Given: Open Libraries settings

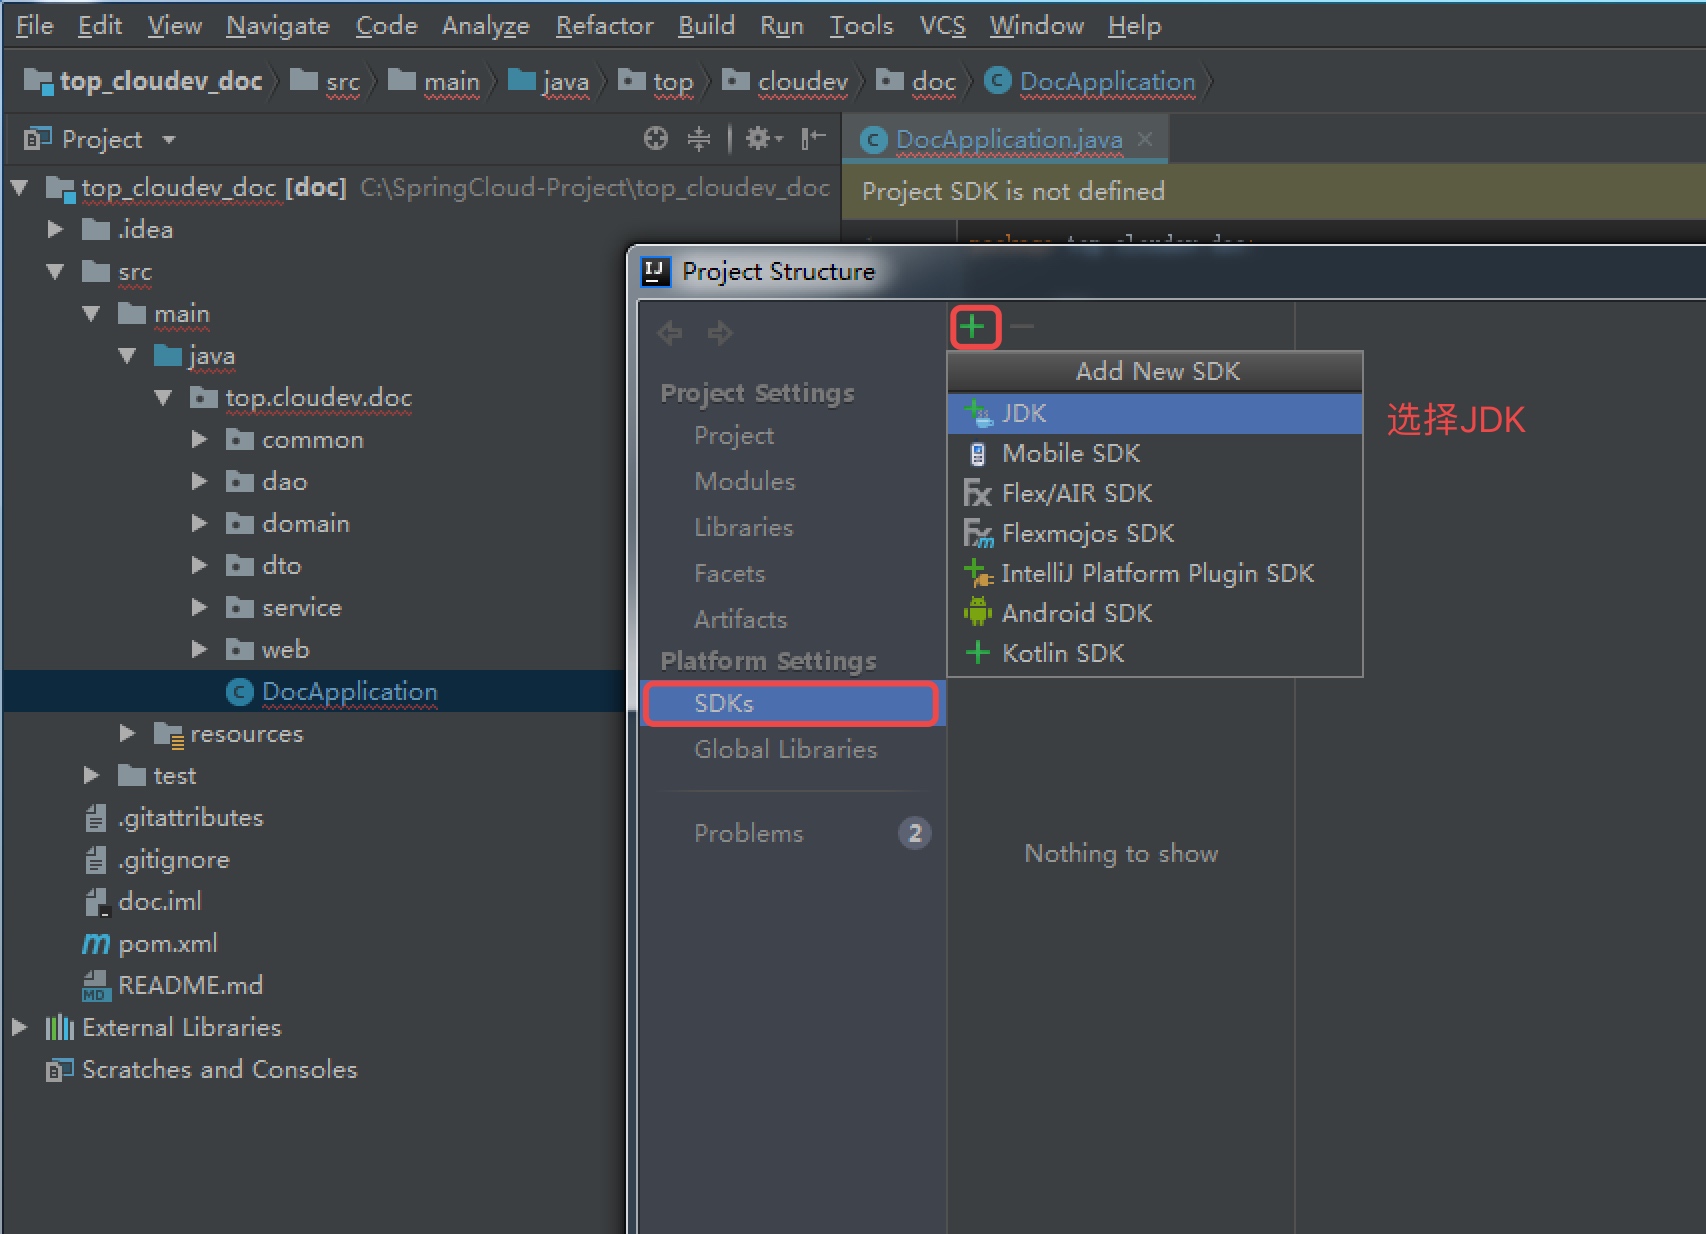Looking at the screenshot, I should coord(744,527).
